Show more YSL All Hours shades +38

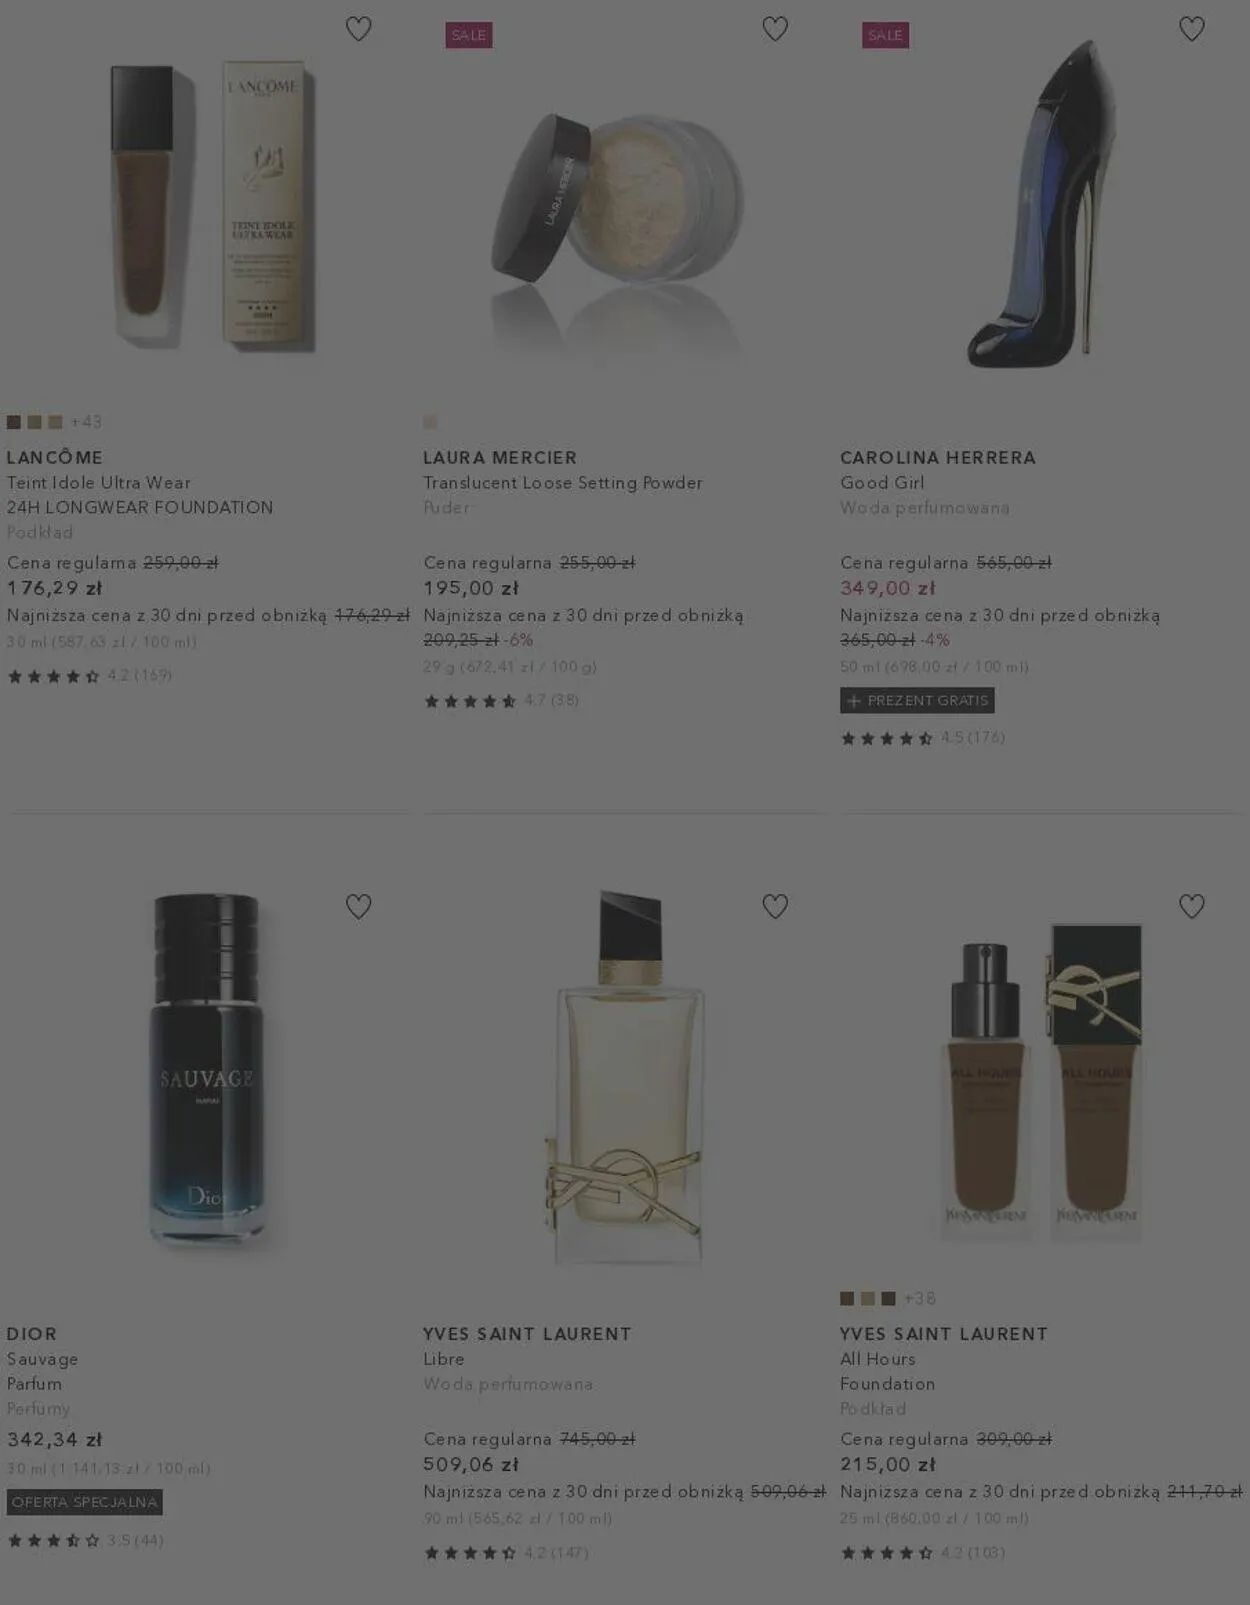[920, 1298]
